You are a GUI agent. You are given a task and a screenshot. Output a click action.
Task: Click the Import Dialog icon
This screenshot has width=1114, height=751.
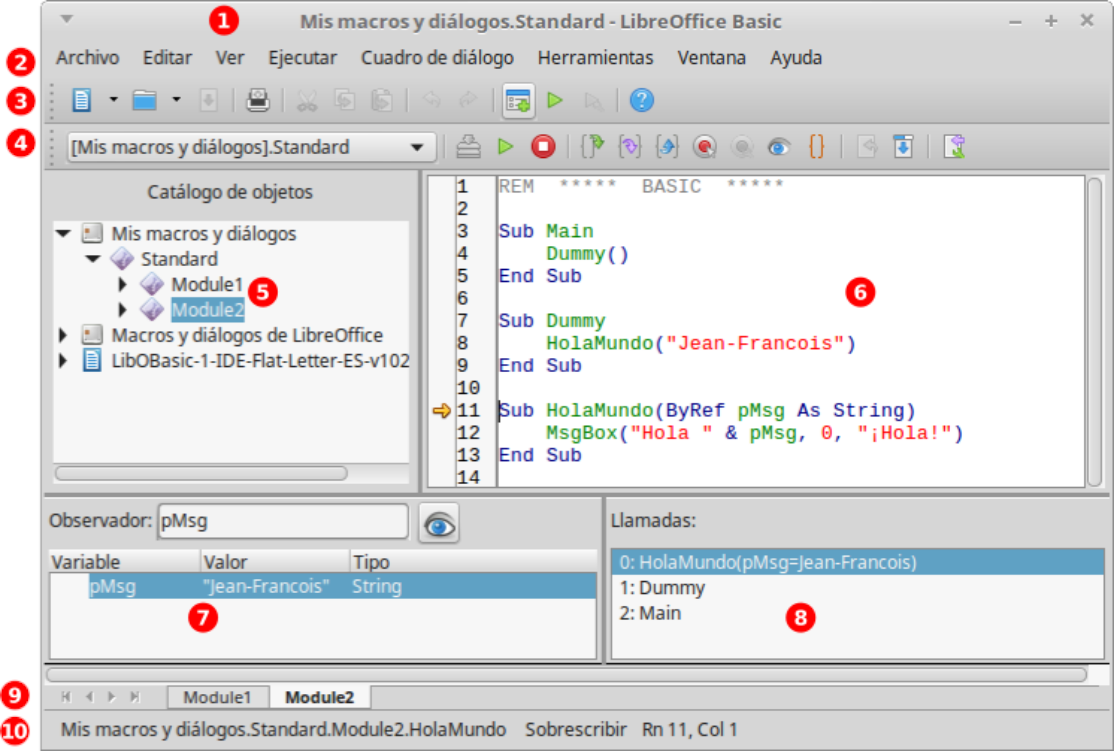(953, 147)
